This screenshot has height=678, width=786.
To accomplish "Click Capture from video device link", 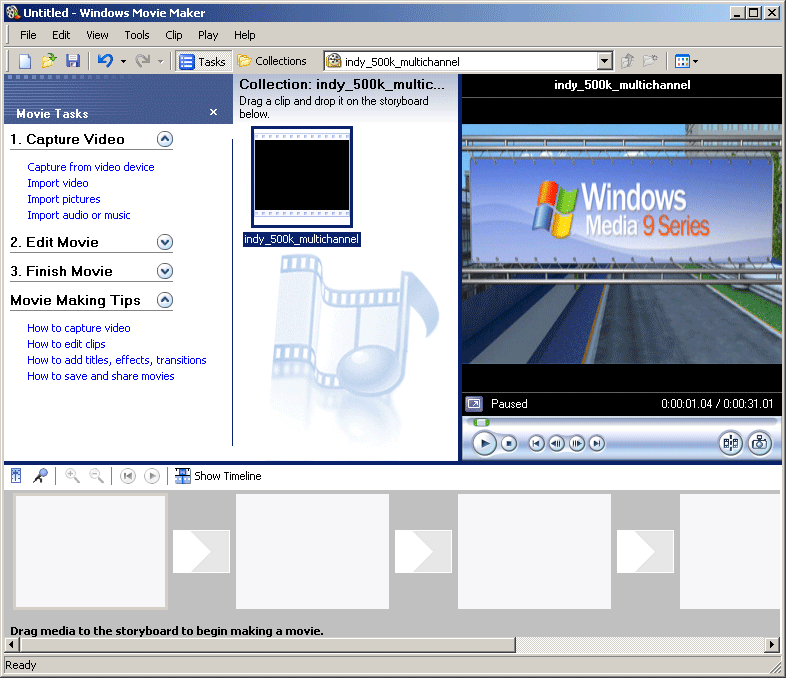I will pos(91,167).
